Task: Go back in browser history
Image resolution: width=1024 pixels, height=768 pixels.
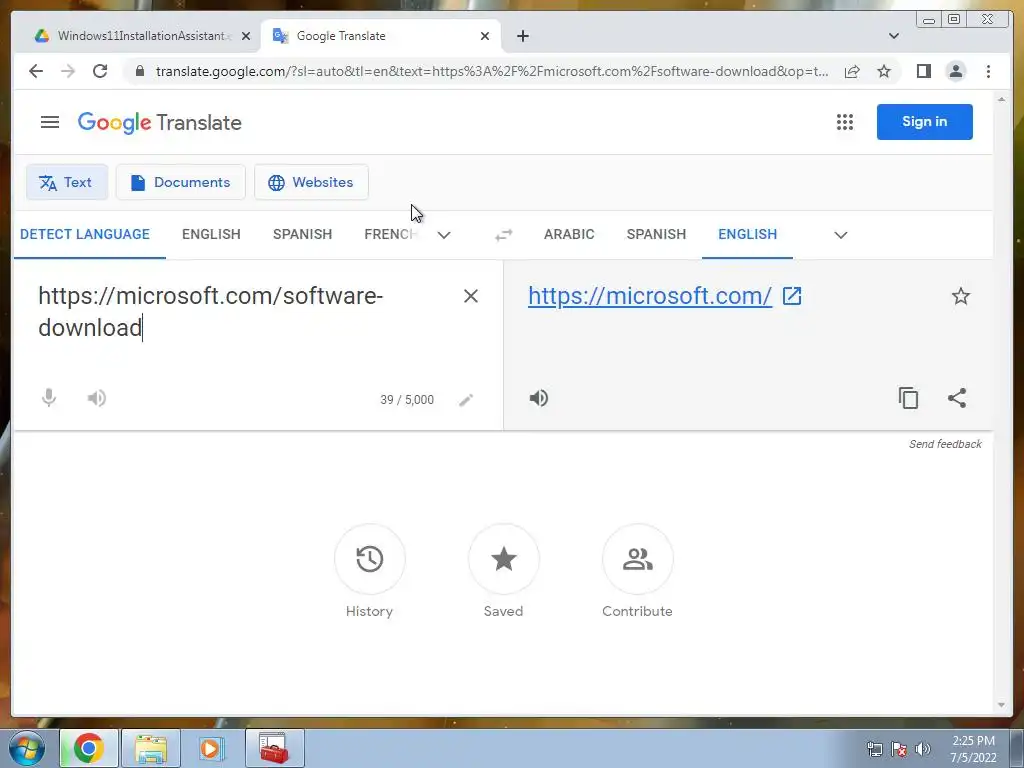Action: pyautogui.click(x=36, y=71)
